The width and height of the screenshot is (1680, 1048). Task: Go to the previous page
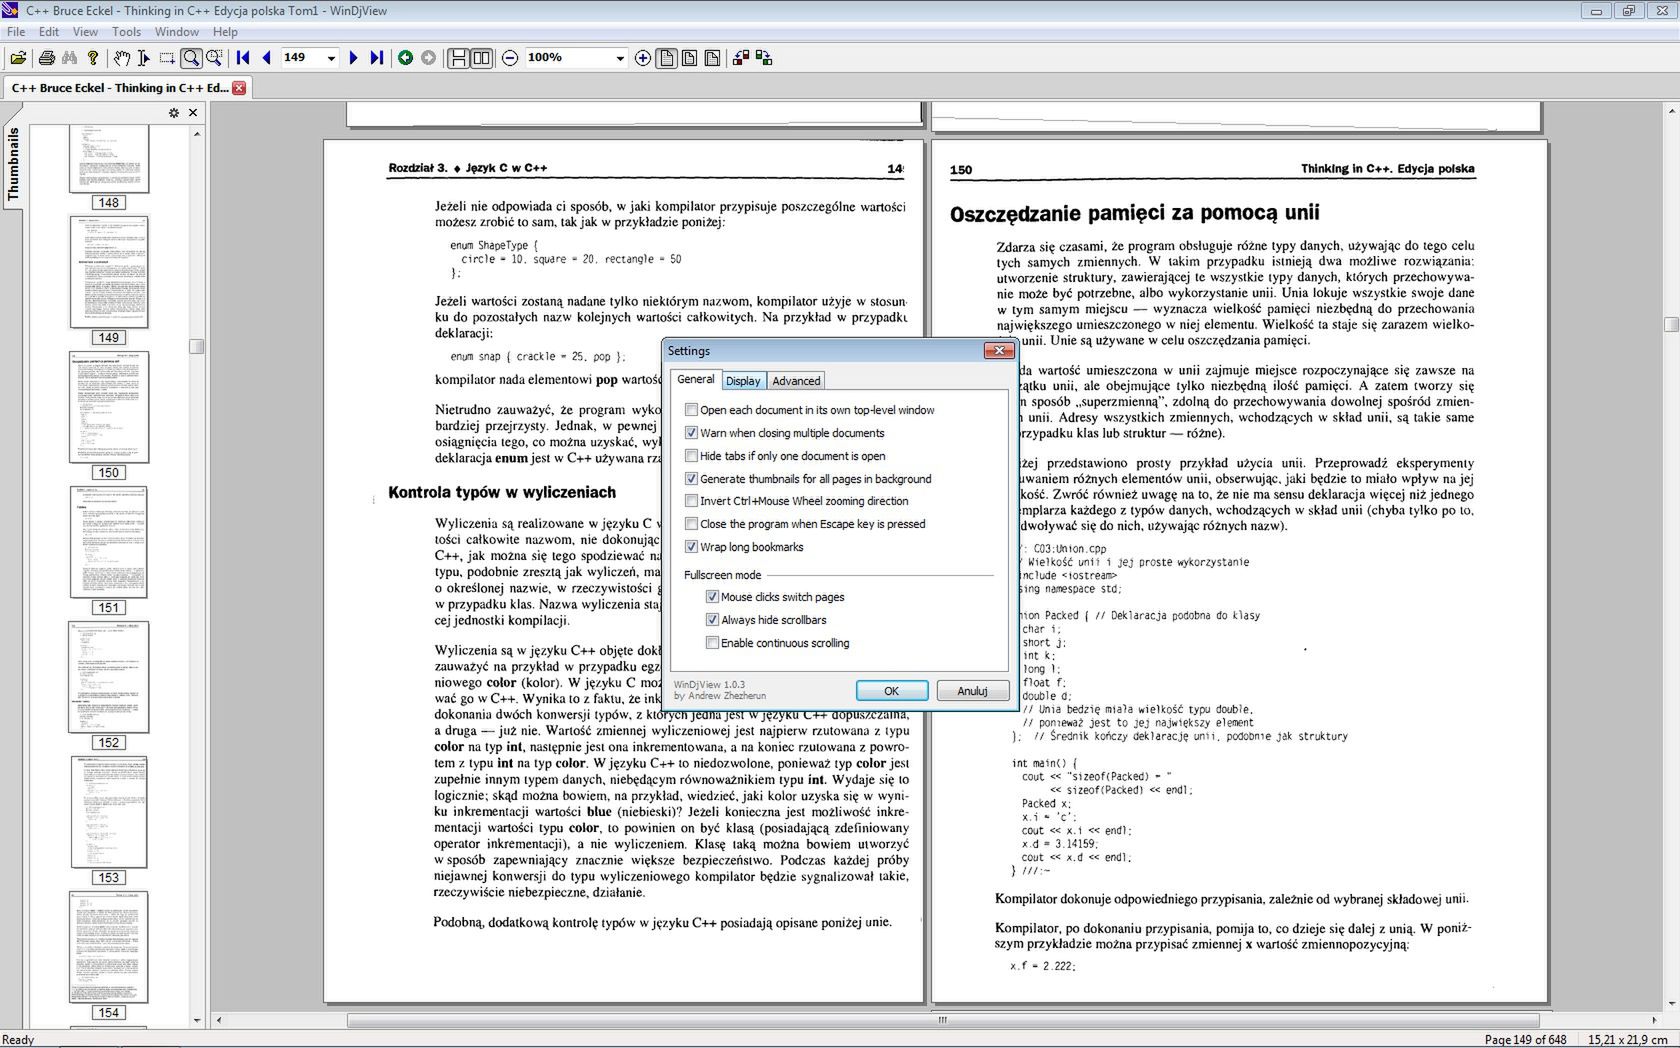click(266, 58)
